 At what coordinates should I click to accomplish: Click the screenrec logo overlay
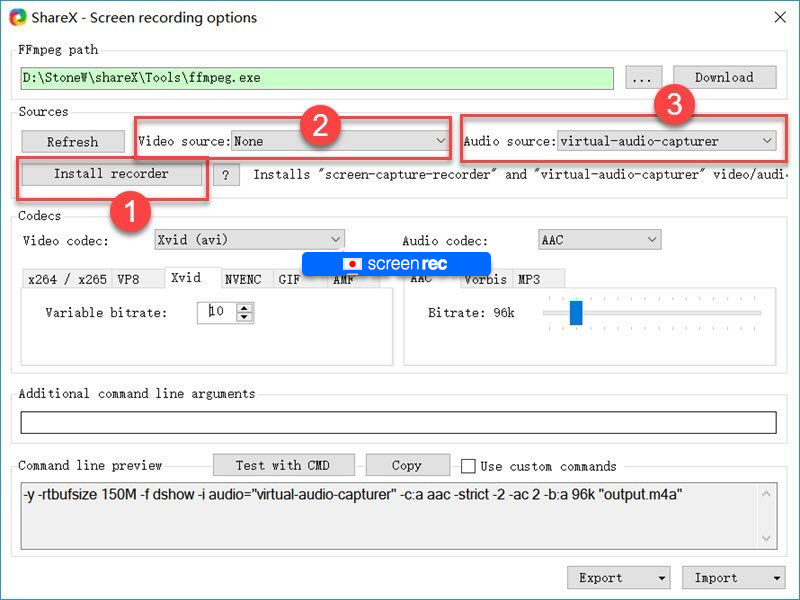pyautogui.click(x=394, y=264)
